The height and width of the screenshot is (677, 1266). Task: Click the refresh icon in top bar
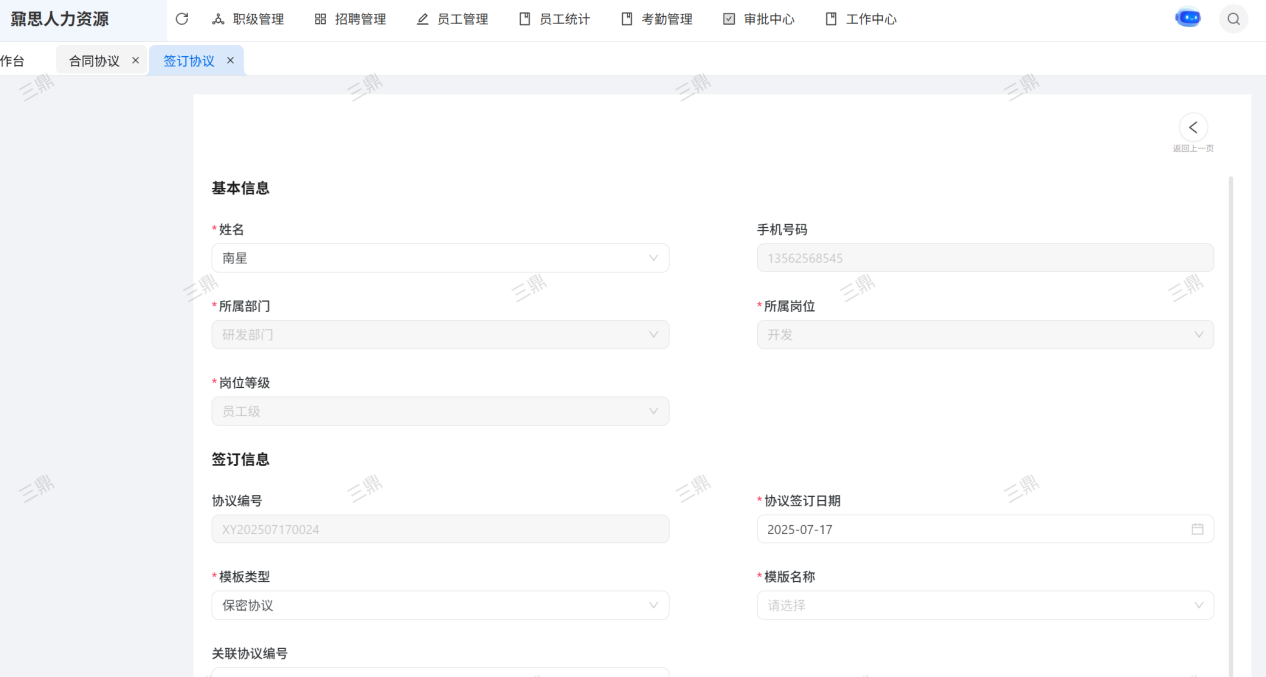click(x=181, y=19)
